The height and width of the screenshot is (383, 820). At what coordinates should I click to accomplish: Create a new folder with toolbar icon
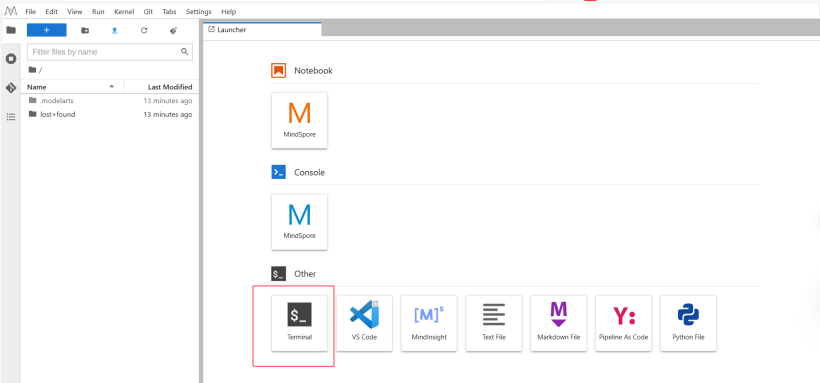85,30
